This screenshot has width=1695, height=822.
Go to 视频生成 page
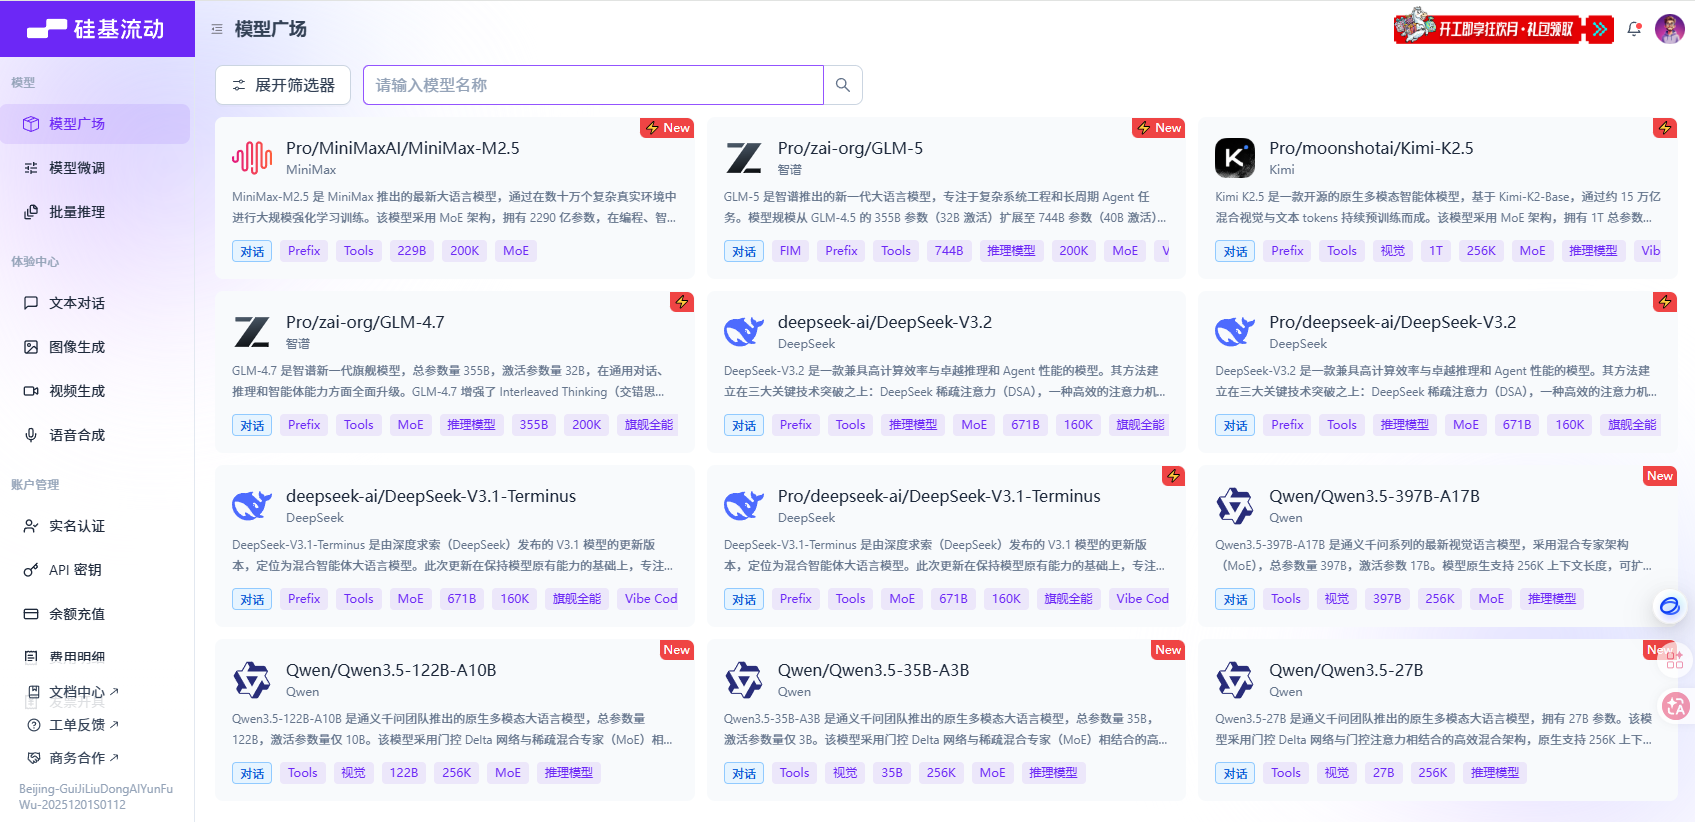click(x=95, y=391)
